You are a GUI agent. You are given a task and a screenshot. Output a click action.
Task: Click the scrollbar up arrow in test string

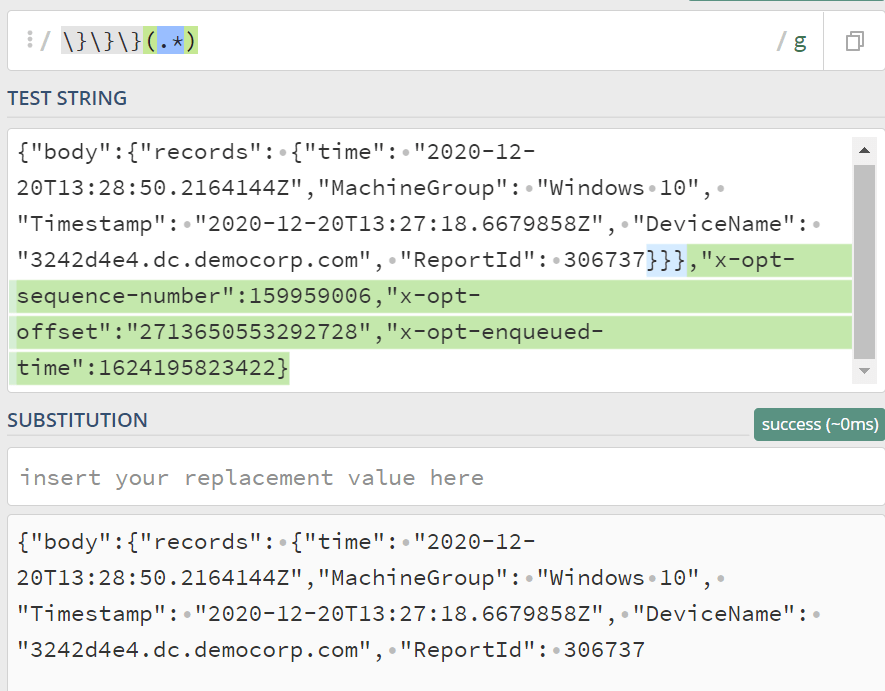(864, 151)
